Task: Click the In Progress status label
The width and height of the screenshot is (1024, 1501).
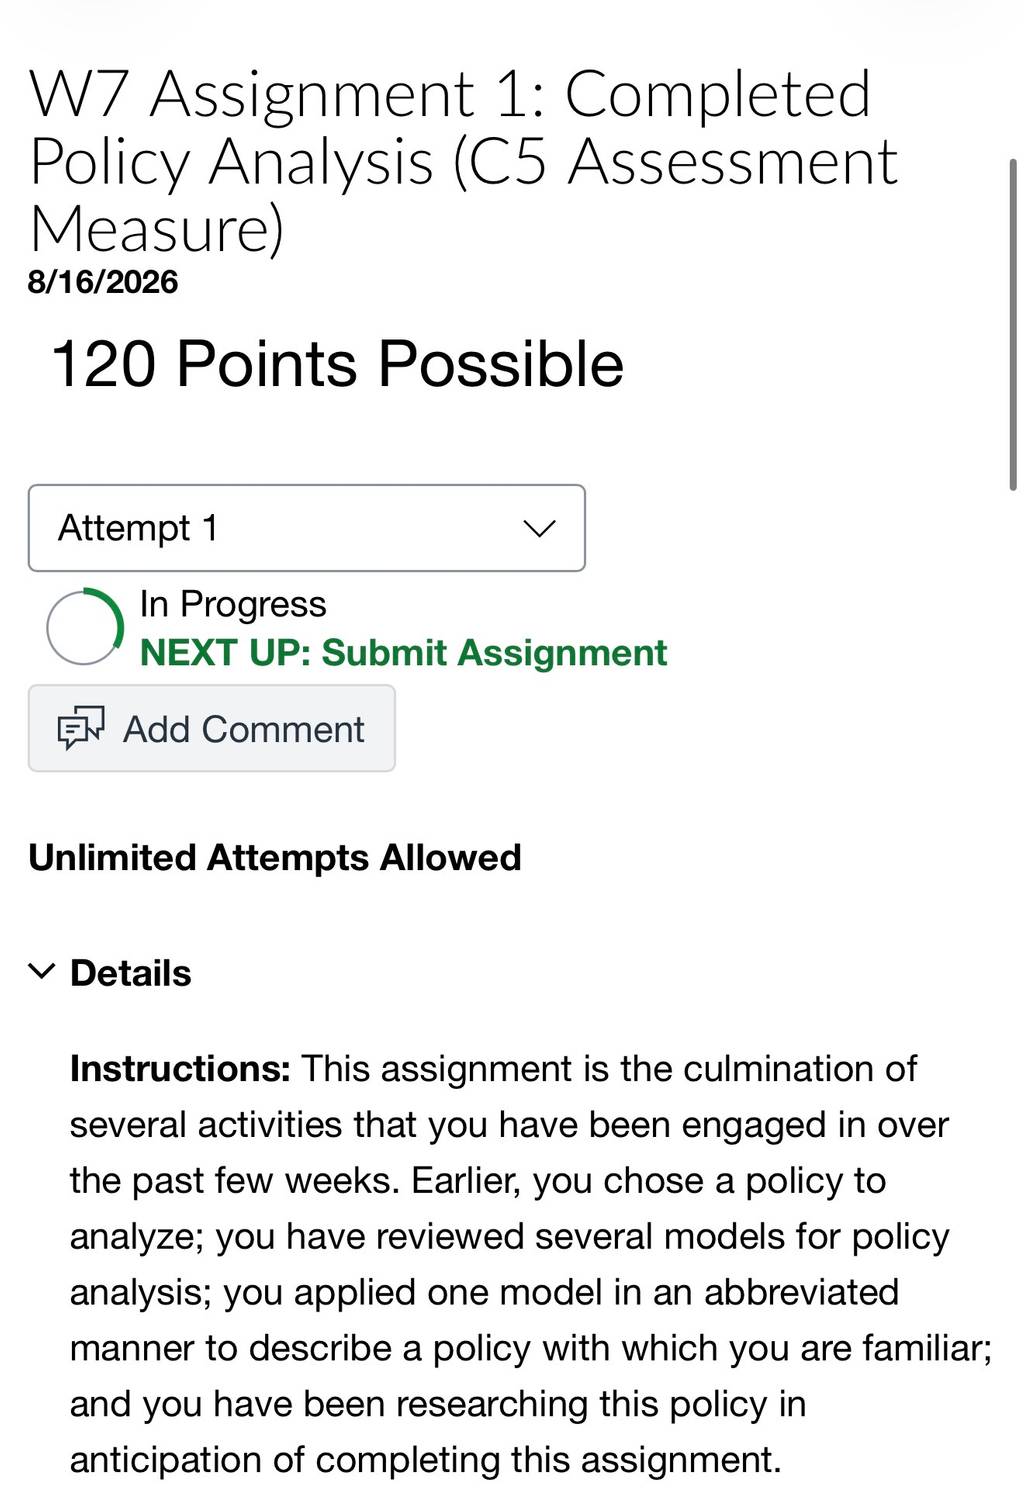Action: click(233, 604)
